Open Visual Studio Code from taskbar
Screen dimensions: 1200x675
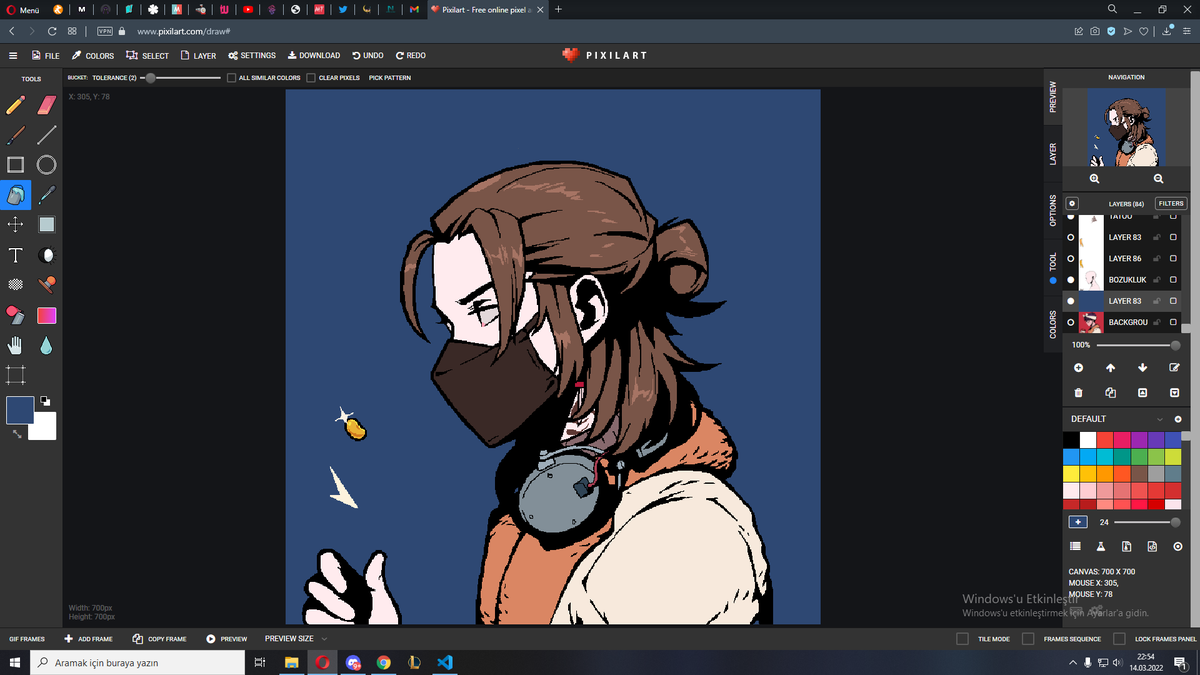pos(445,662)
